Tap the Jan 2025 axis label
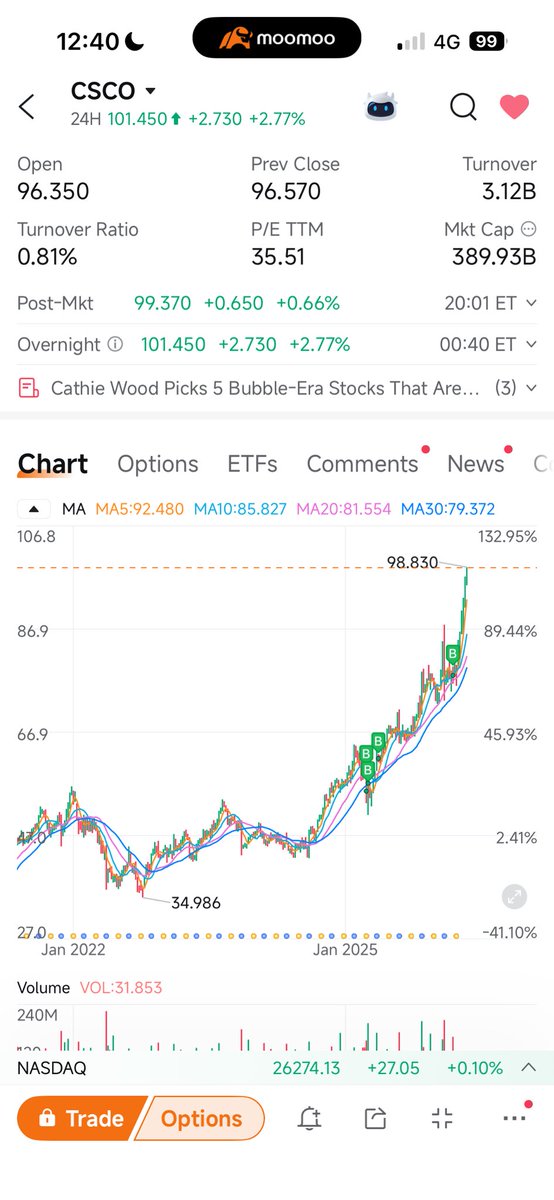 coord(345,949)
